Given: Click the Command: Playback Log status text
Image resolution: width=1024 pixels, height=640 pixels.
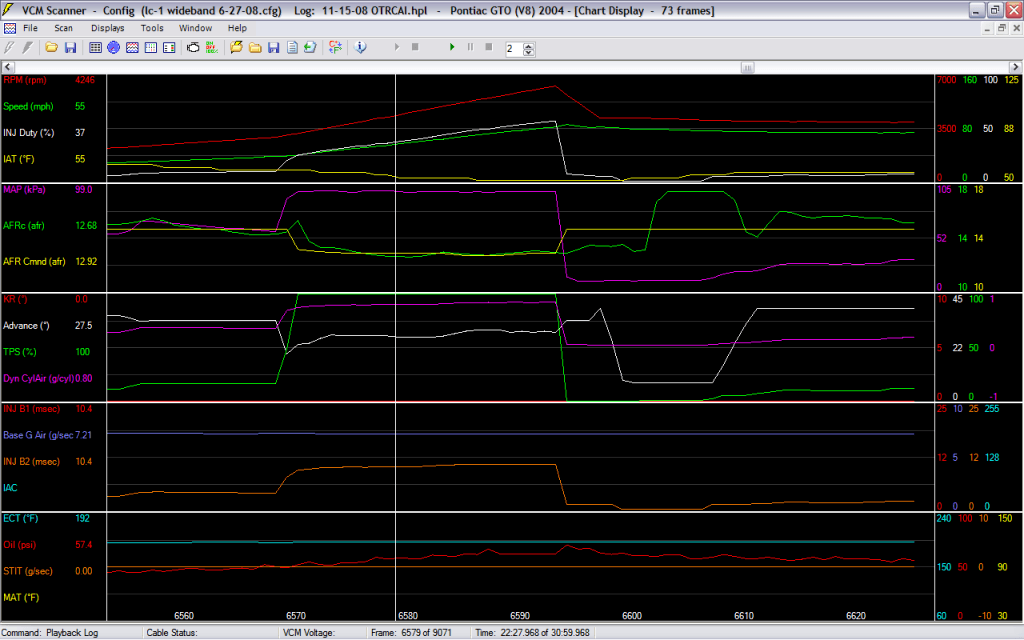Looking at the screenshot, I should tap(50, 633).
